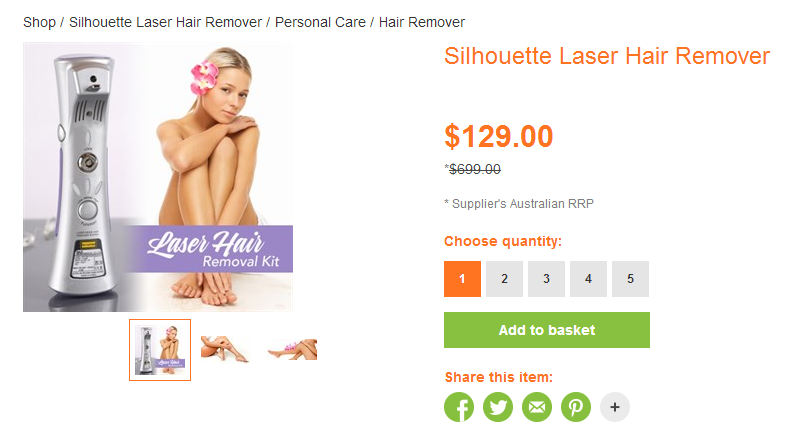Share this item via email icon
The width and height of the screenshot is (806, 435).
(537, 407)
